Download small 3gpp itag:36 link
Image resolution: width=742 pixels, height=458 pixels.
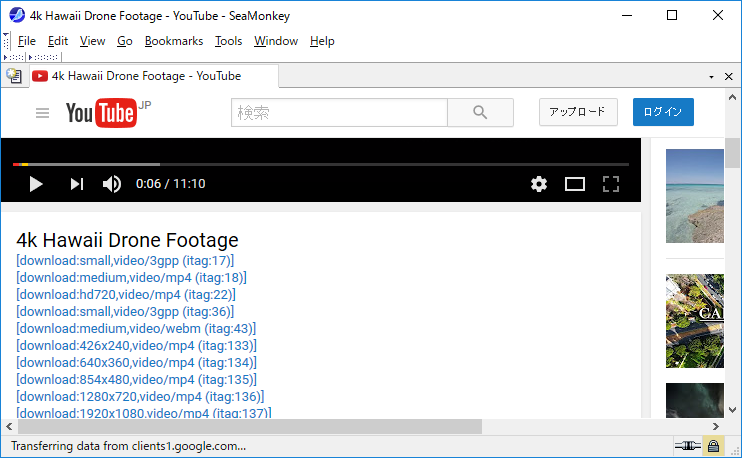click(125, 312)
